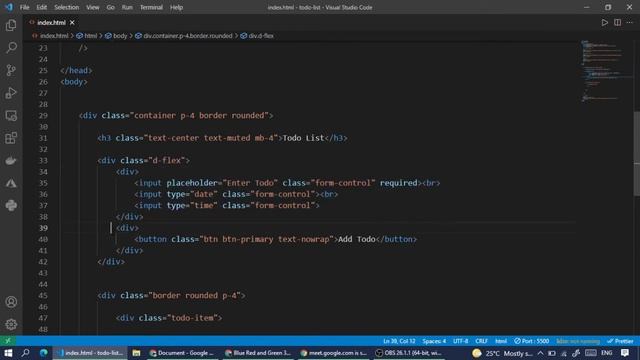Open editor More Actions ellipsis

coord(630,22)
